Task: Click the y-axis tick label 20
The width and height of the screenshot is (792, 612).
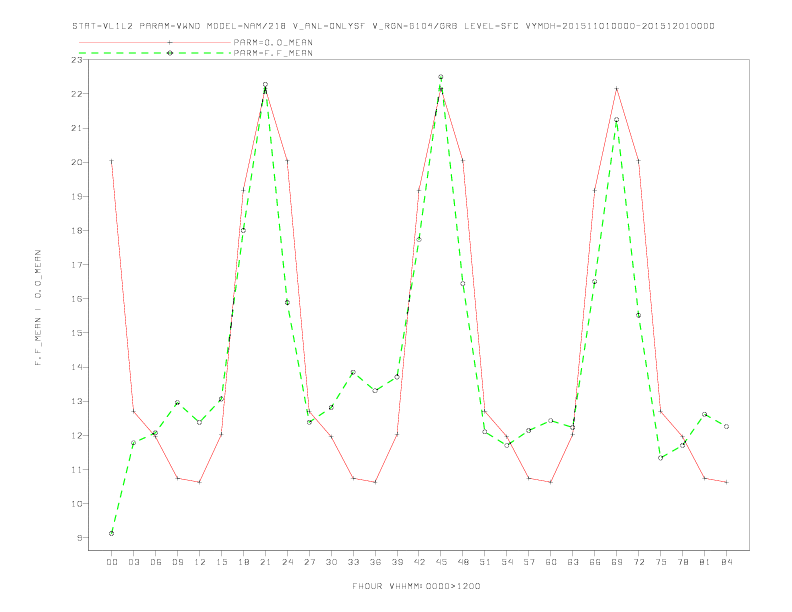Action: point(77,162)
